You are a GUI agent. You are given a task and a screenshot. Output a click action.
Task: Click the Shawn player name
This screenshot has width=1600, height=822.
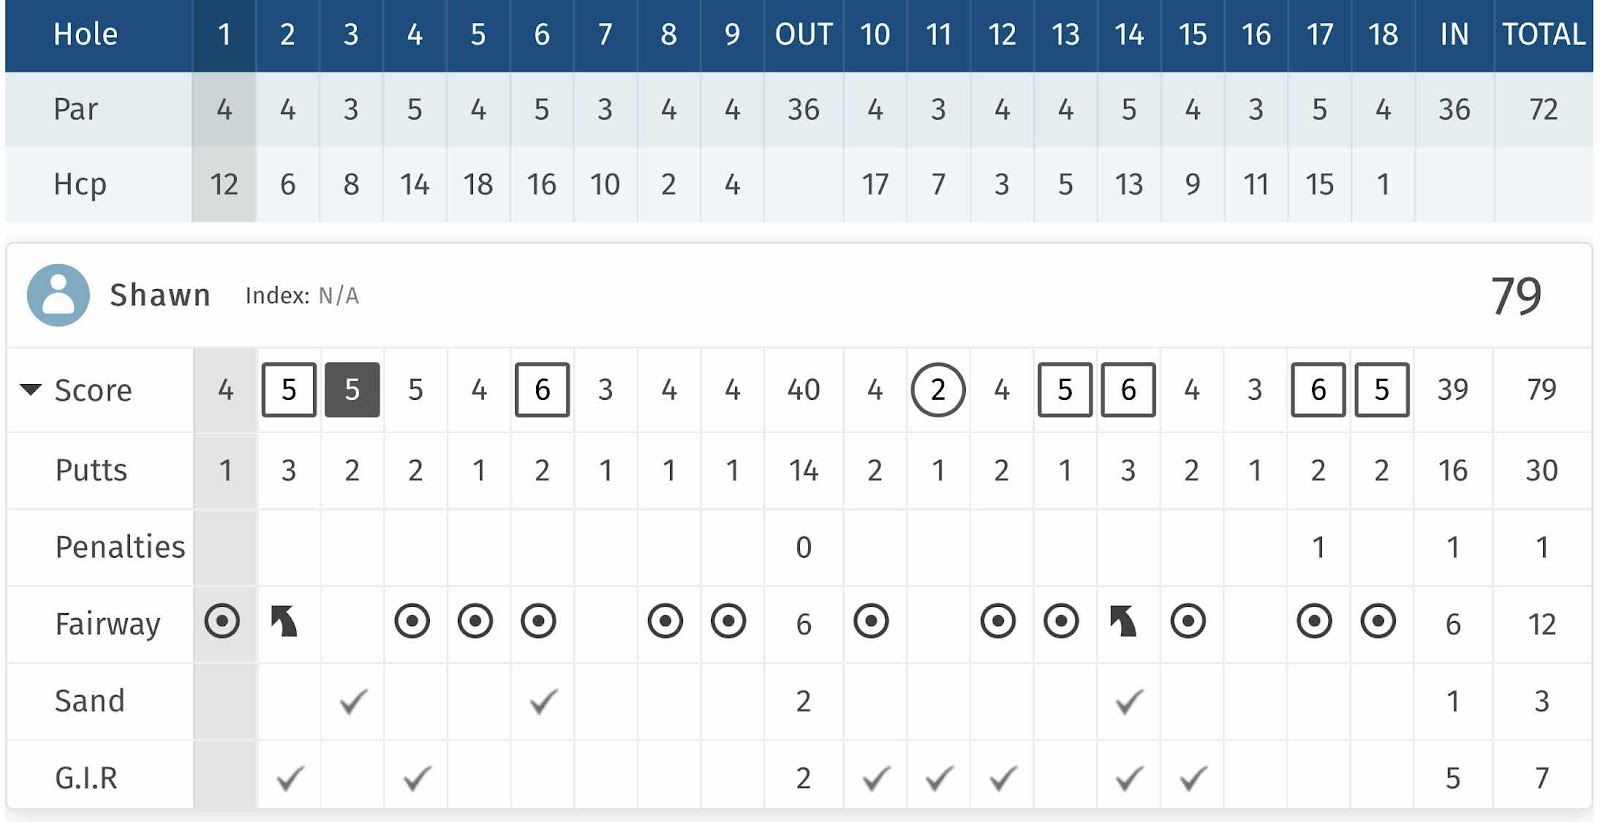pos(160,295)
